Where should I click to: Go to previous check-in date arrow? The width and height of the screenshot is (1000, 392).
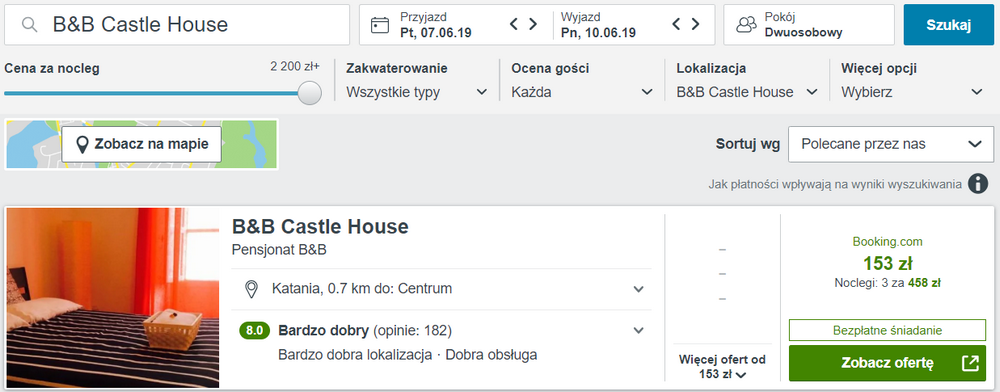click(514, 24)
